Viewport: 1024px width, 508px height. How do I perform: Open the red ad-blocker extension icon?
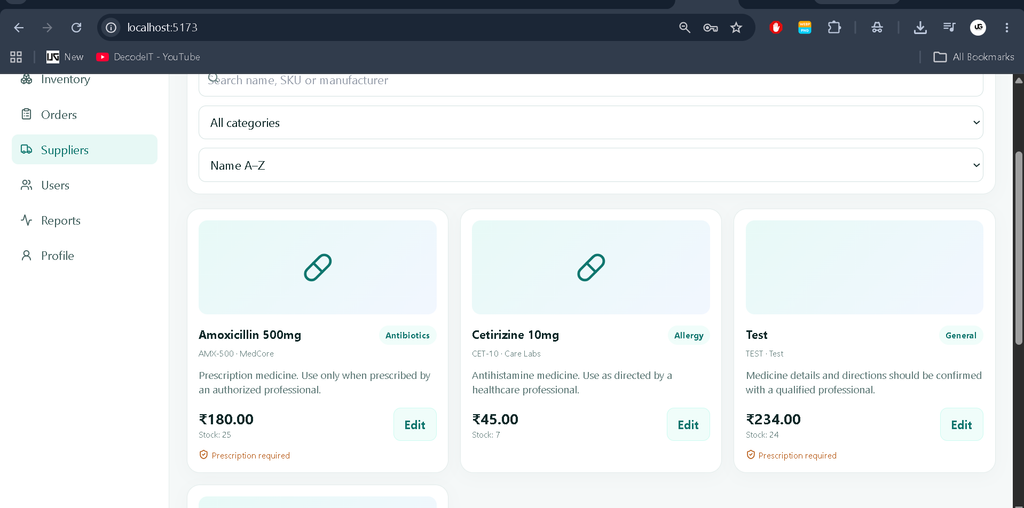coord(776,27)
